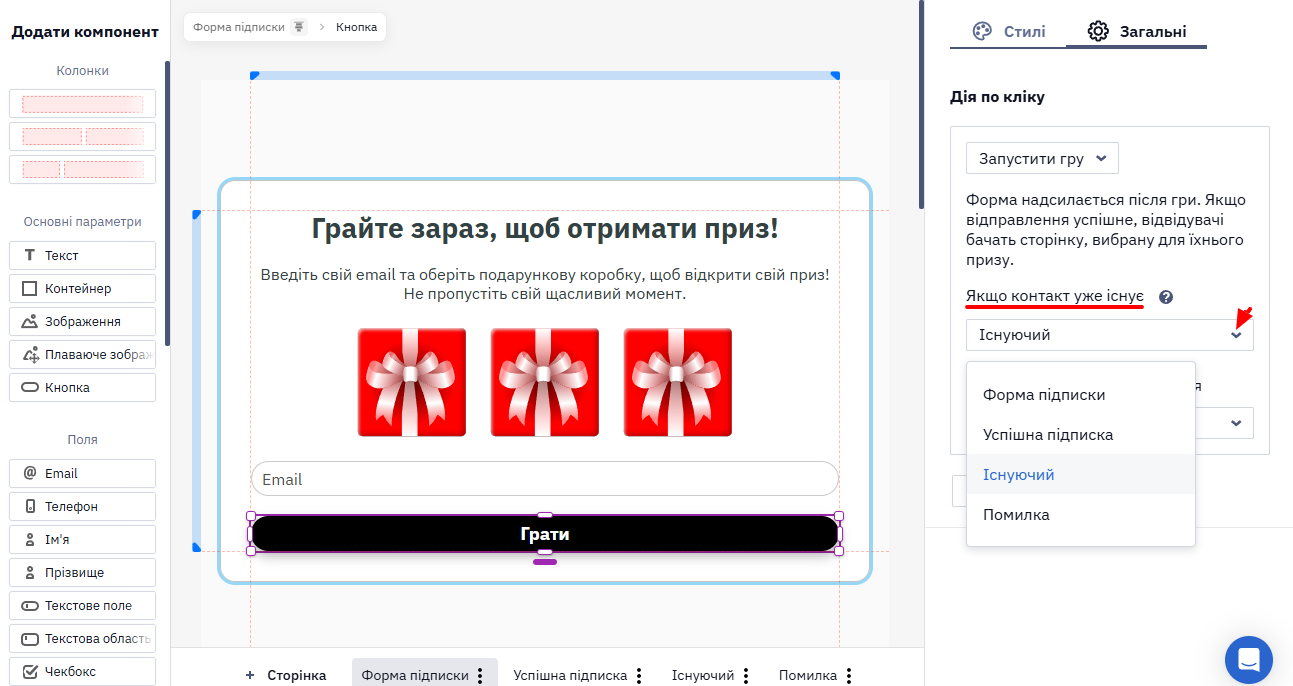
Task: Open help tooltip next to Якщо контакт уже існує
Action: tap(1165, 297)
